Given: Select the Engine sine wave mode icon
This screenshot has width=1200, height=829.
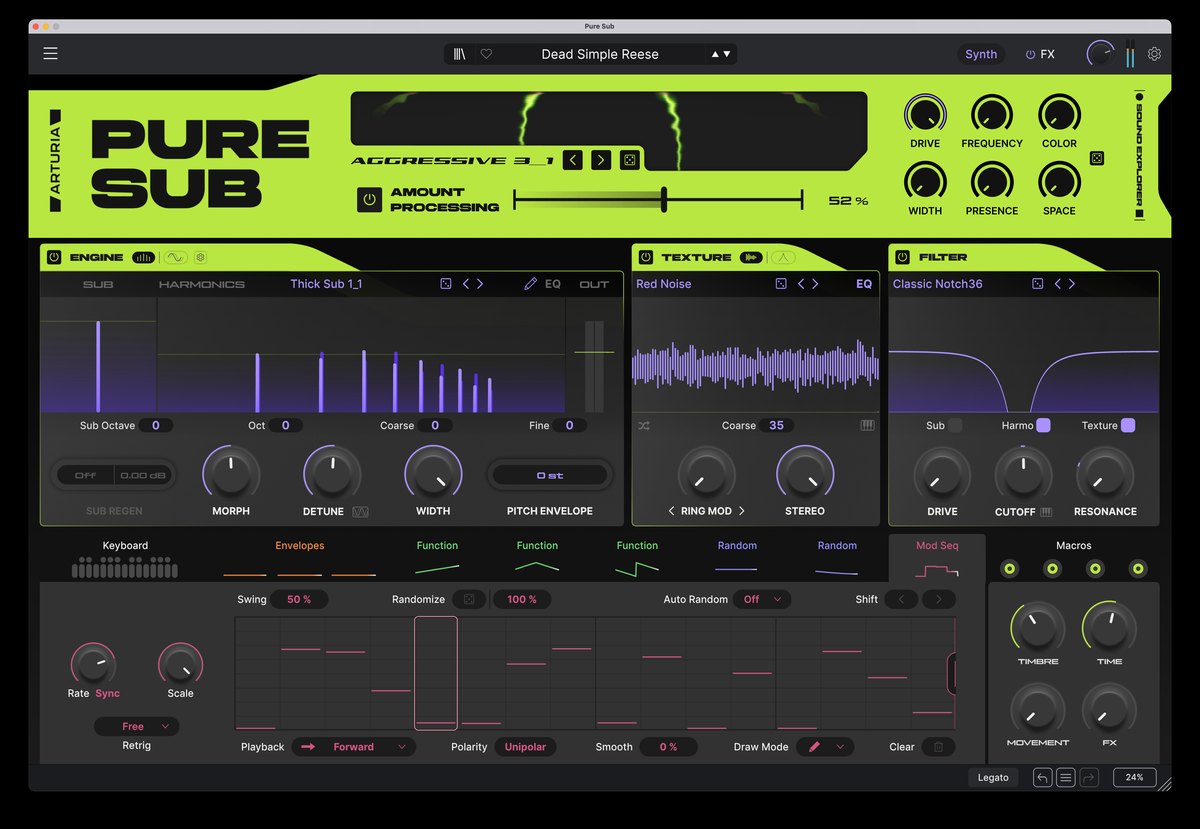Looking at the screenshot, I should click(176, 257).
